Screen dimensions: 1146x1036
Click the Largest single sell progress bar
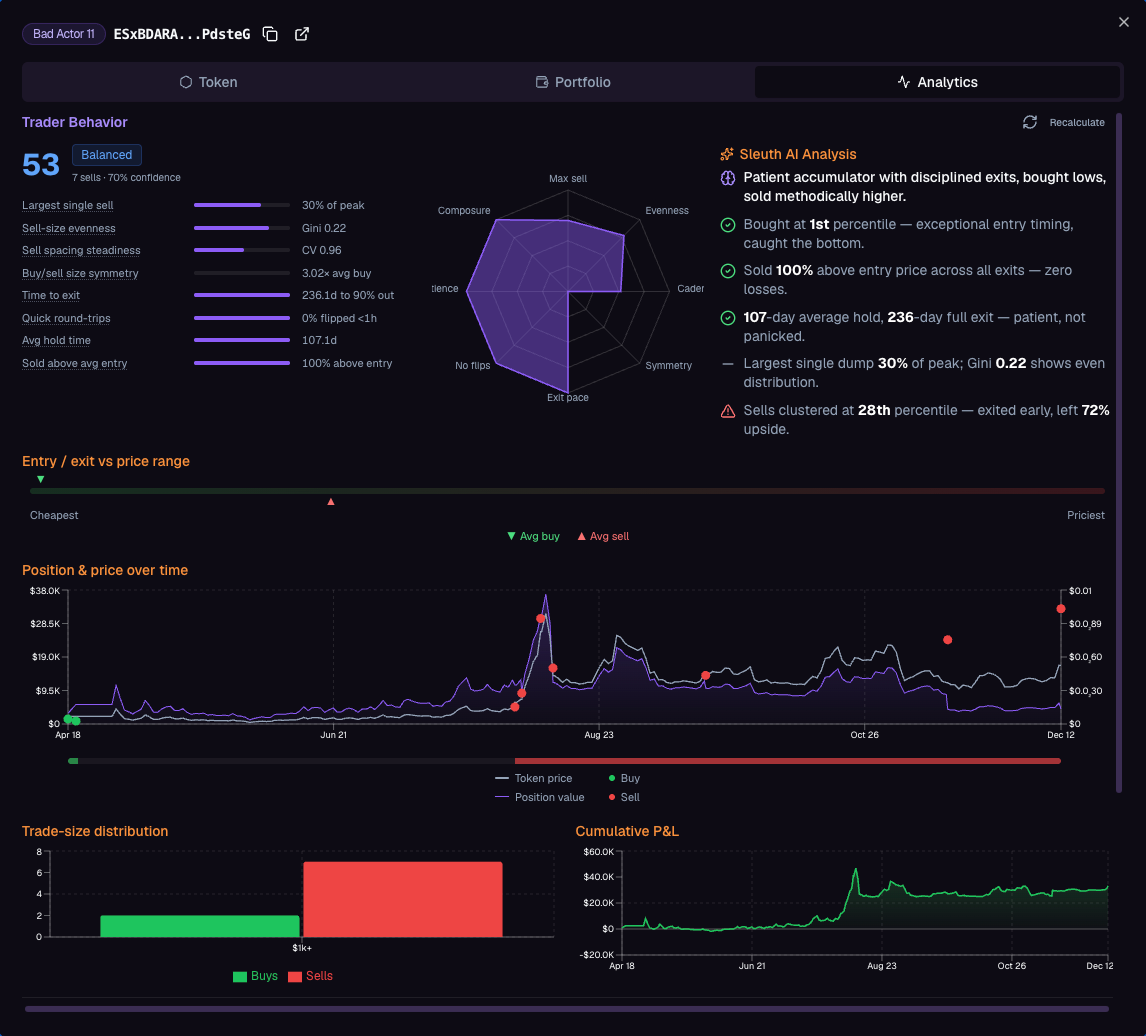click(x=242, y=205)
